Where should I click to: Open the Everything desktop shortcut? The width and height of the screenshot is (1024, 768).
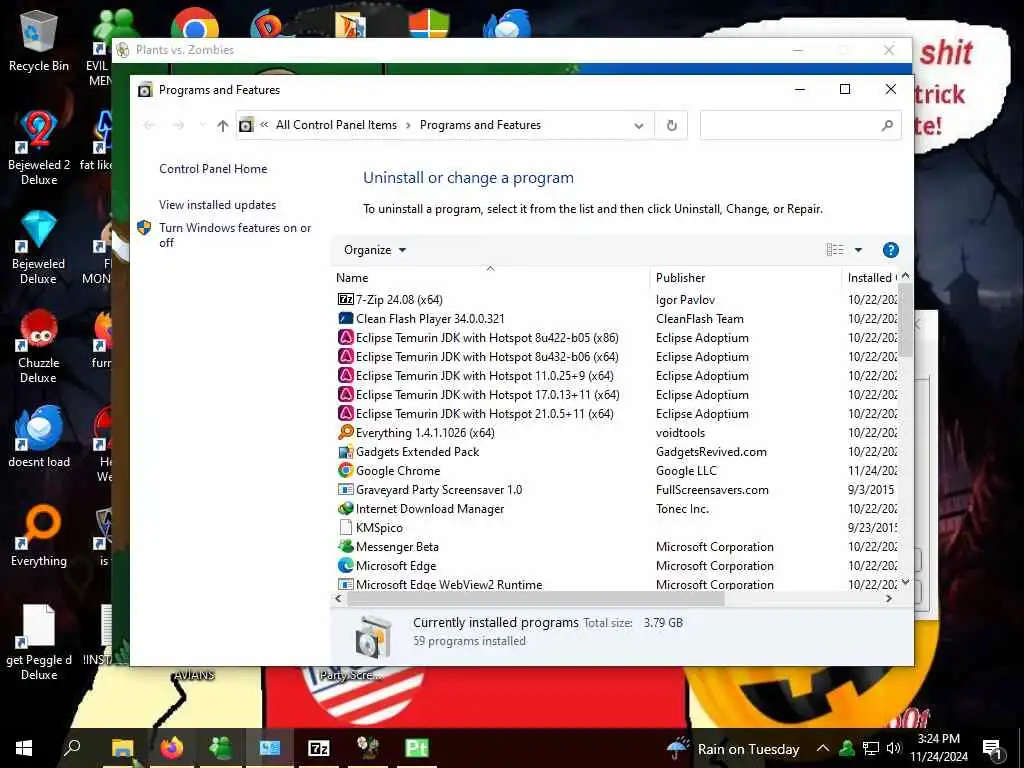click(x=39, y=536)
